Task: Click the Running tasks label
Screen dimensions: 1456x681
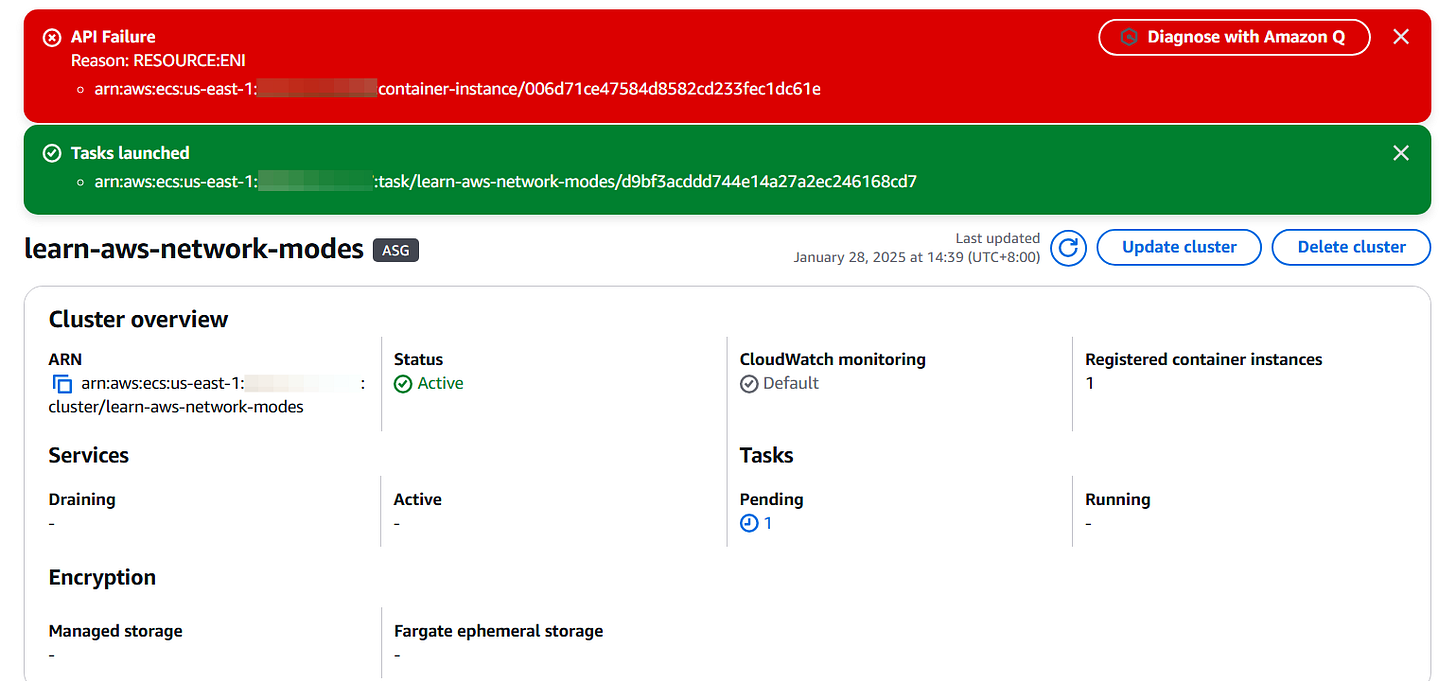Action: tap(1117, 499)
